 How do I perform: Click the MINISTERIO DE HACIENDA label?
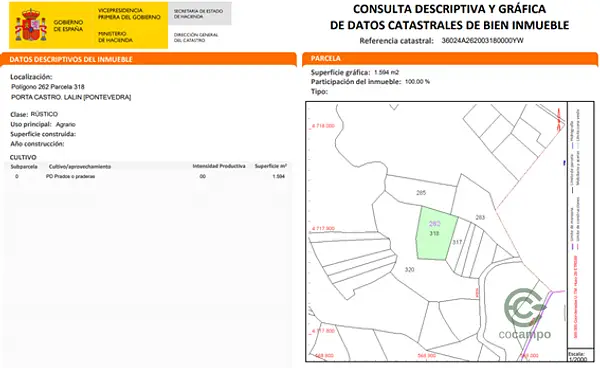(x=115, y=37)
